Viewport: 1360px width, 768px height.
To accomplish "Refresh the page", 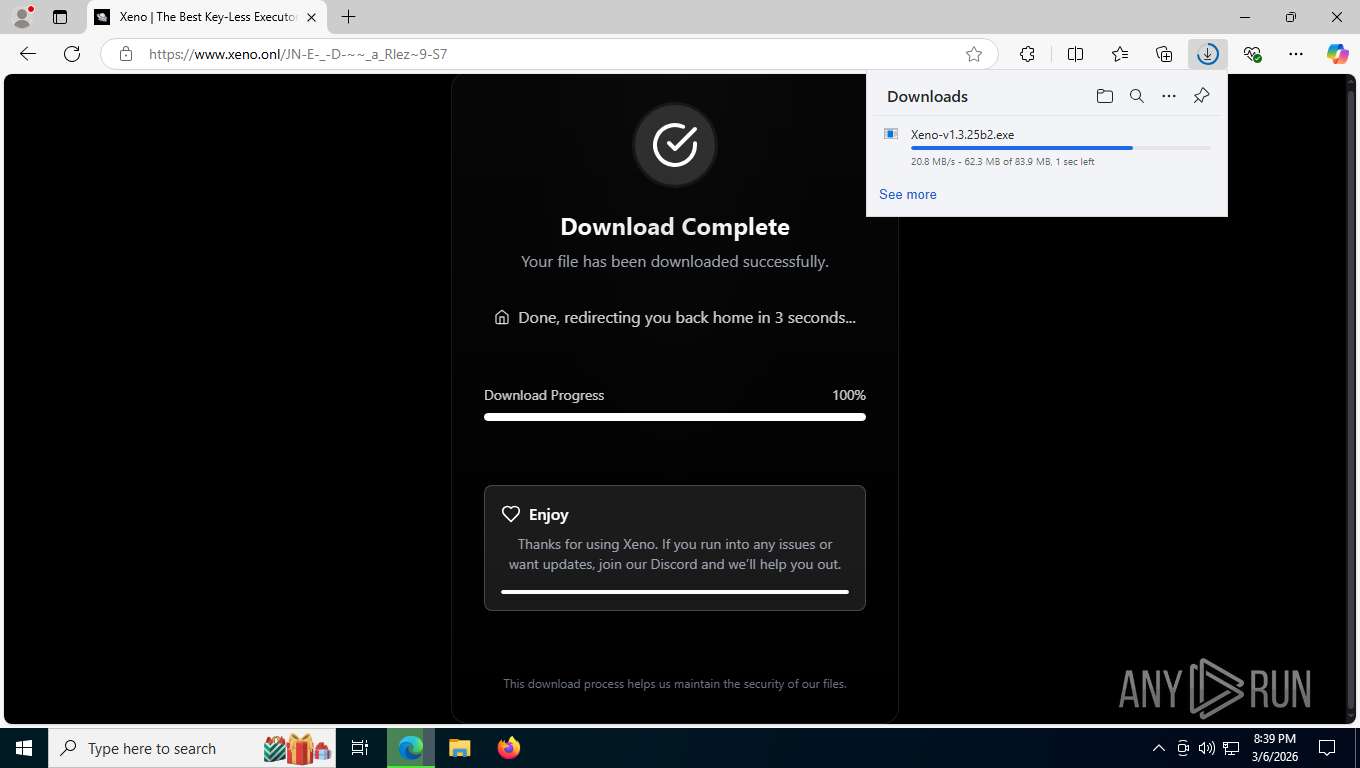I will [72, 54].
